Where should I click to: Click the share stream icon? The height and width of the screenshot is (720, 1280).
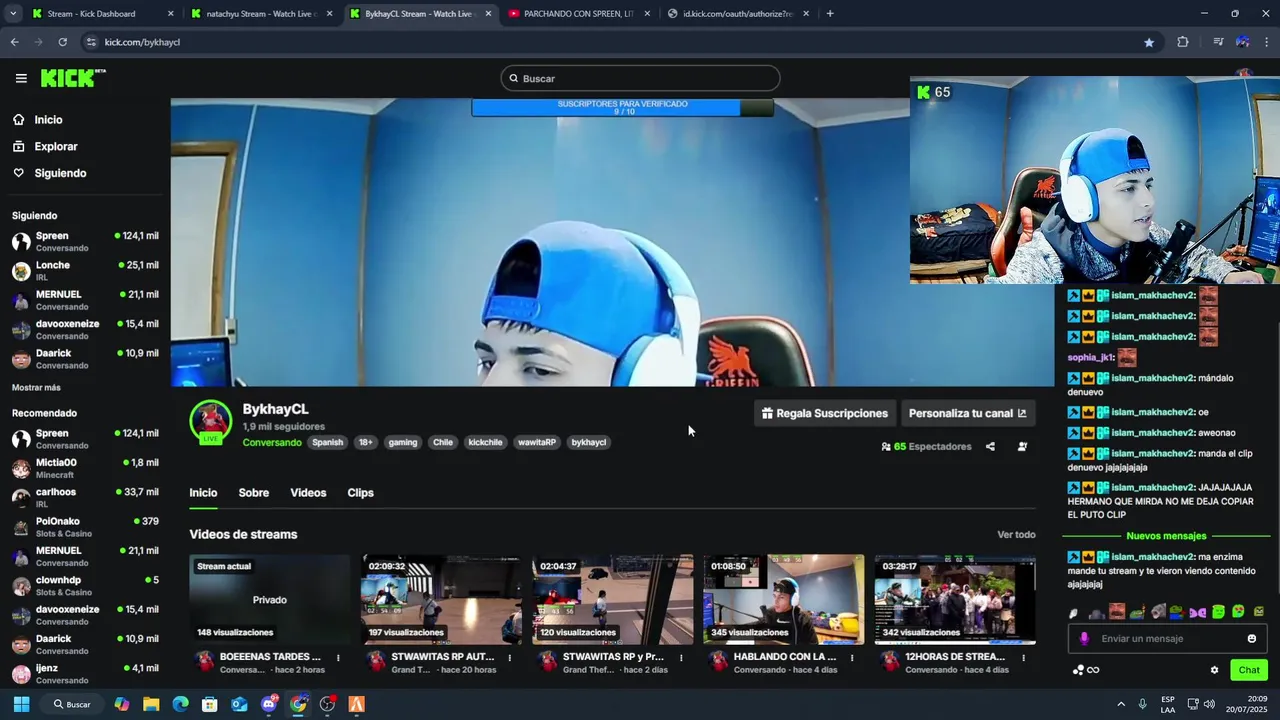pos(990,447)
